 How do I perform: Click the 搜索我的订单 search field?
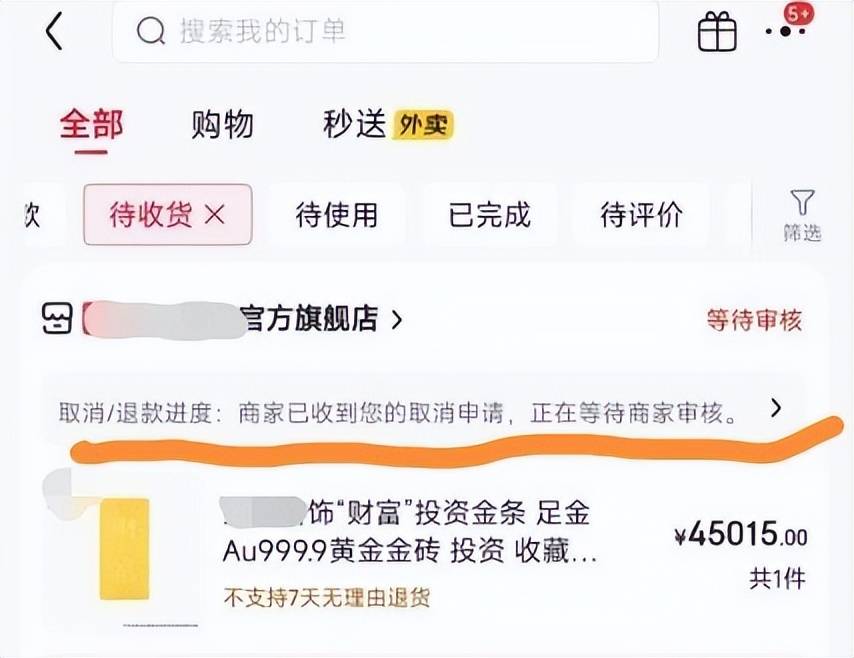[x=400, y=32]
